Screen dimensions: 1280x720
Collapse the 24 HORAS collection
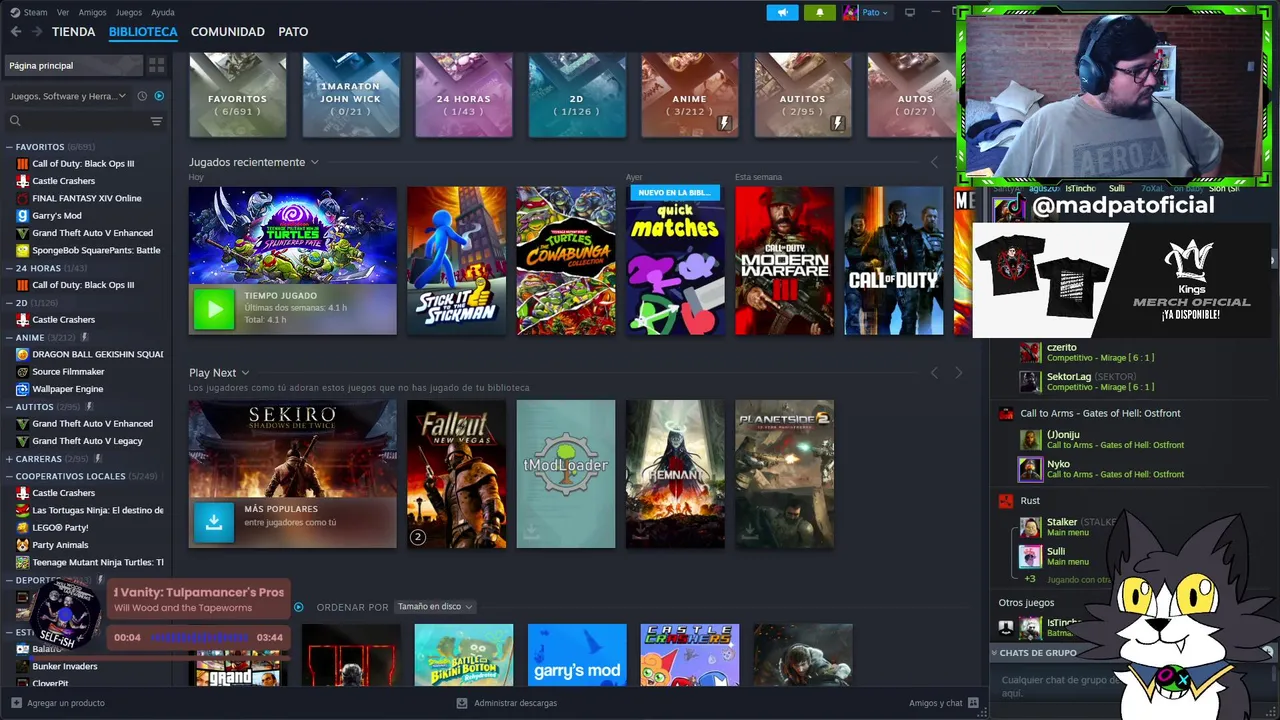point(9,268)
